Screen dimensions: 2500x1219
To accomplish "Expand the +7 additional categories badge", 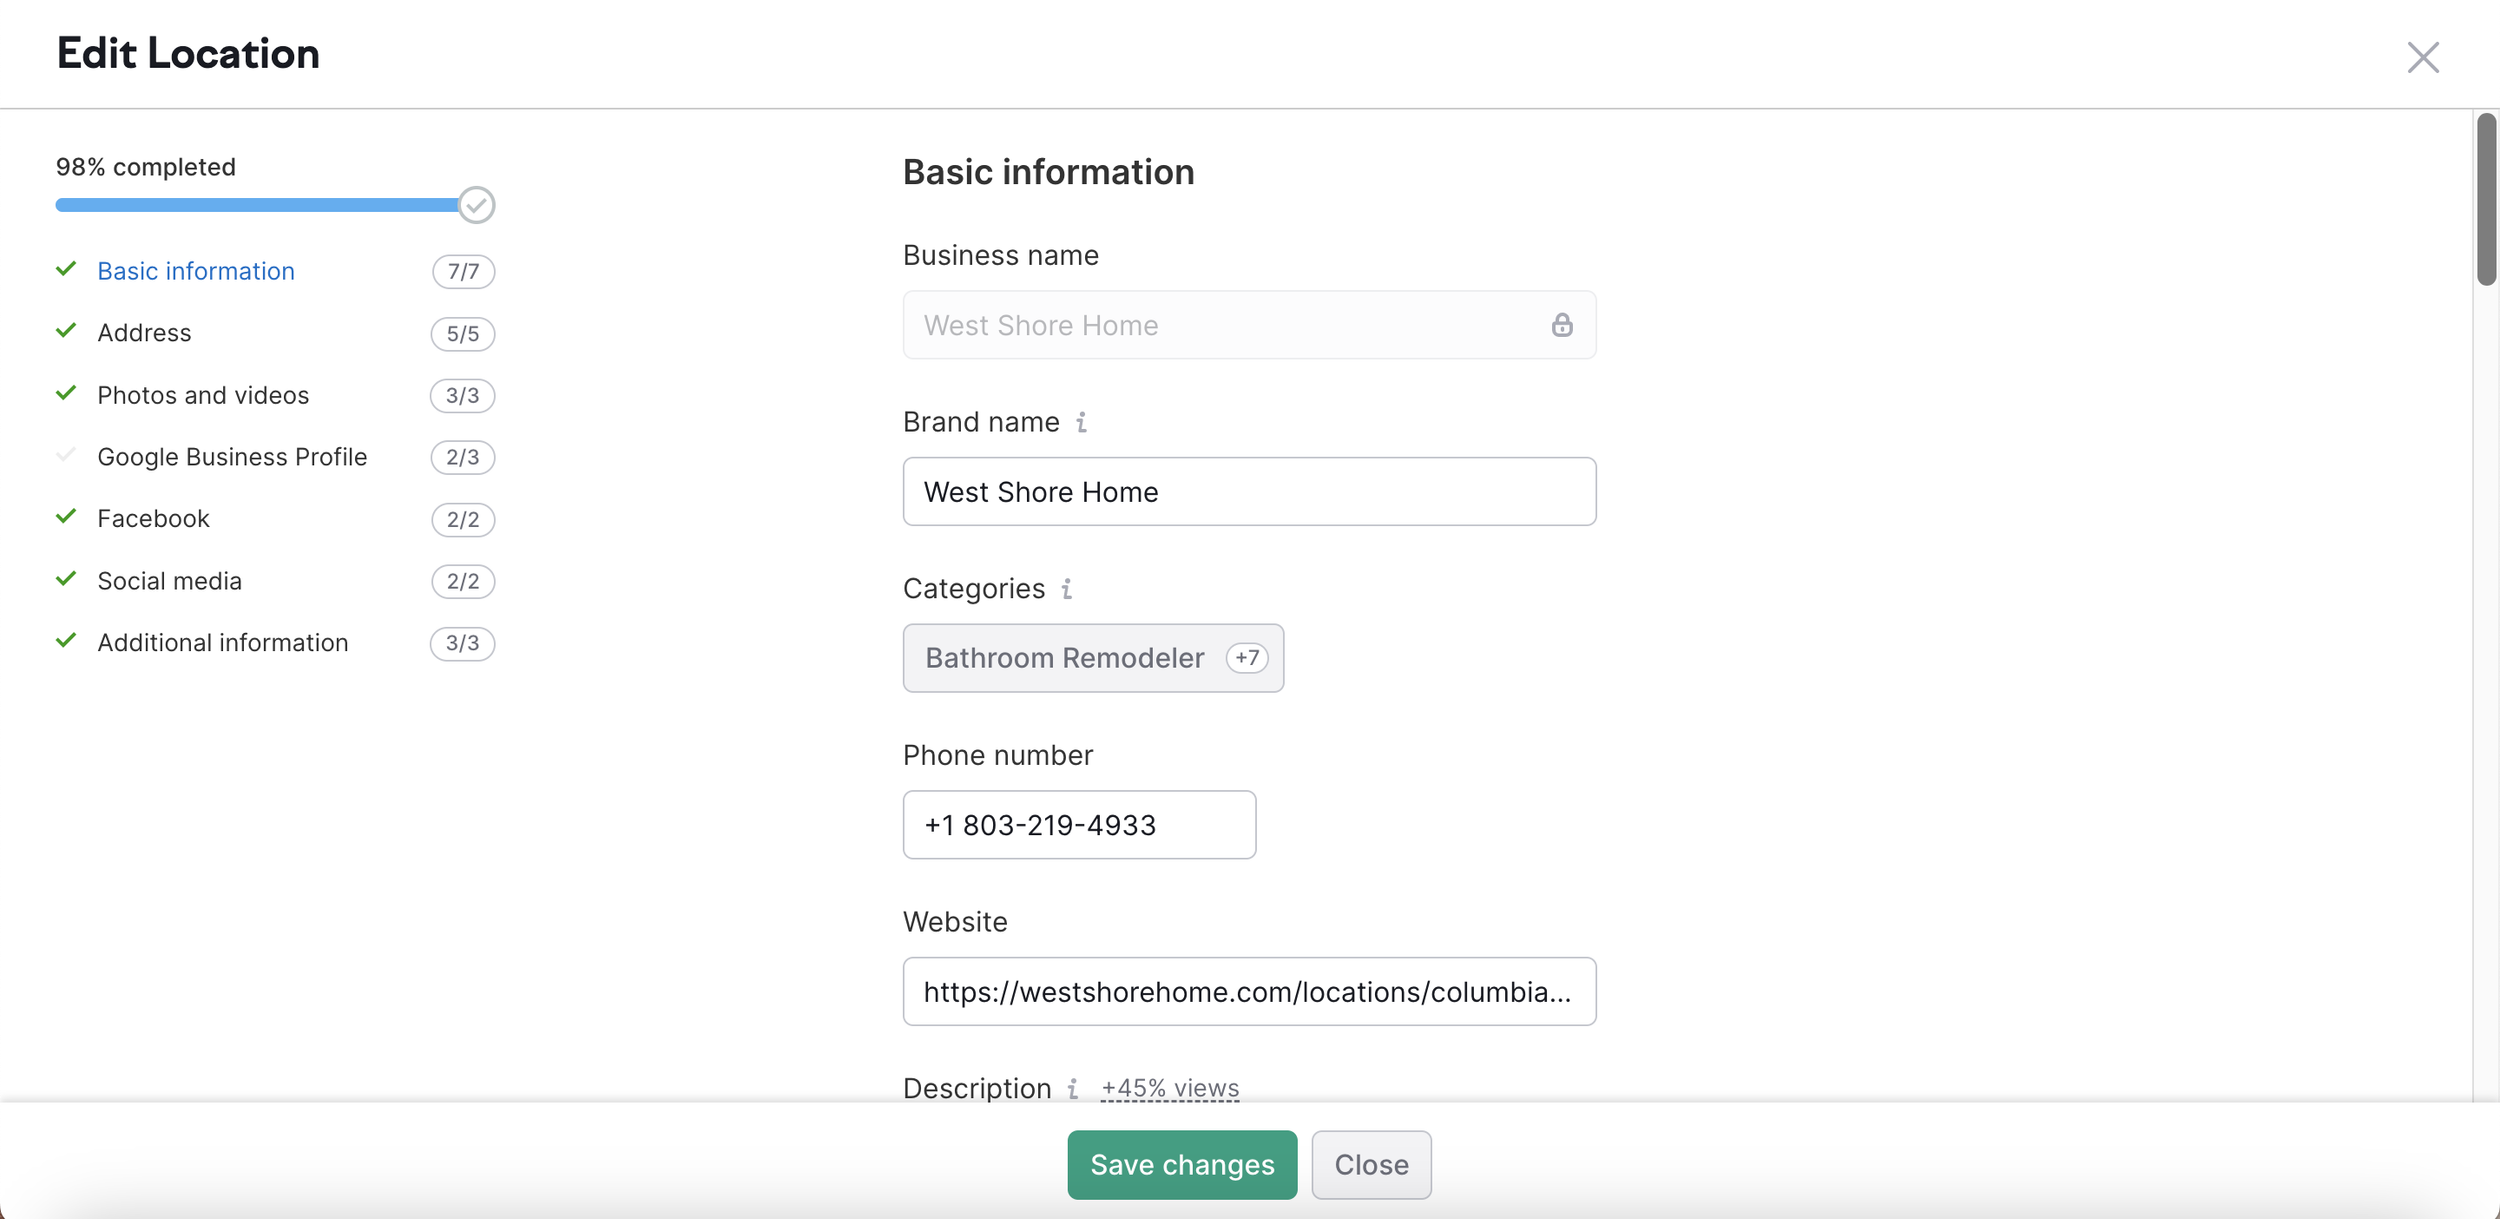I will pos(1246,658).
